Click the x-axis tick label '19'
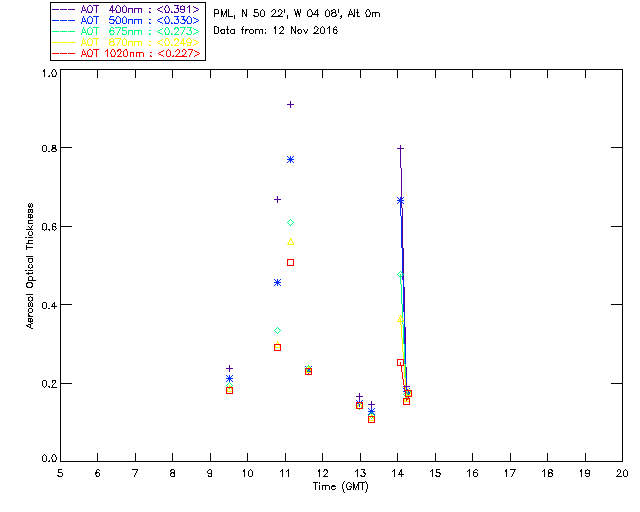 (585, 473)
